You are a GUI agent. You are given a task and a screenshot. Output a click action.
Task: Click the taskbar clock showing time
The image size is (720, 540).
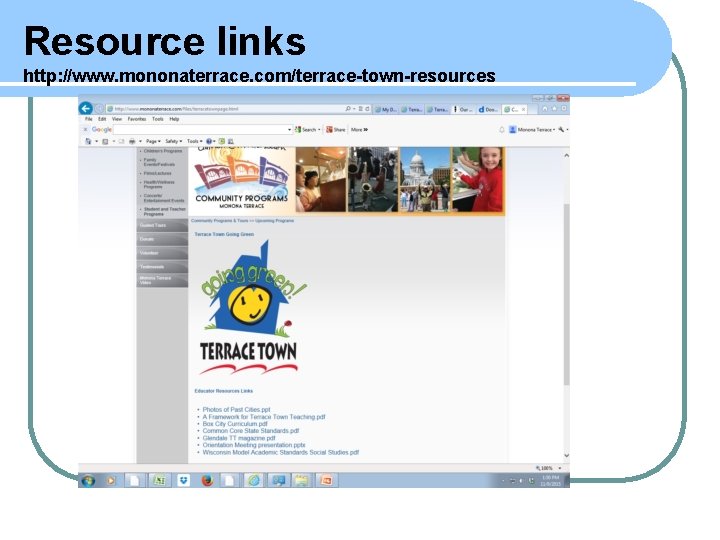[x=550, y=481]
